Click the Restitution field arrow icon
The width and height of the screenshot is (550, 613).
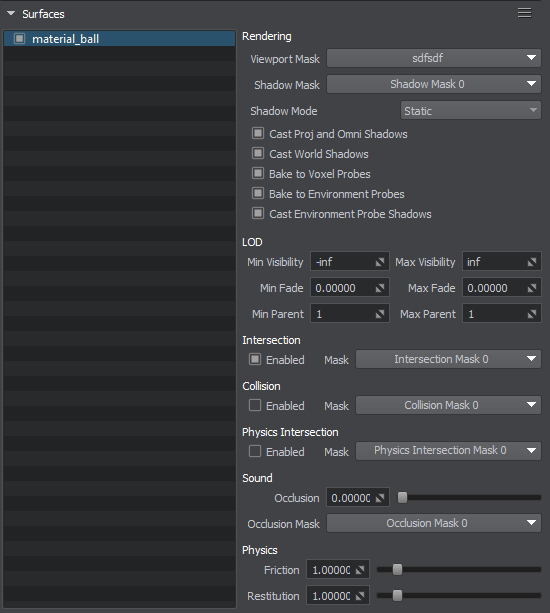tap(360, 596)
